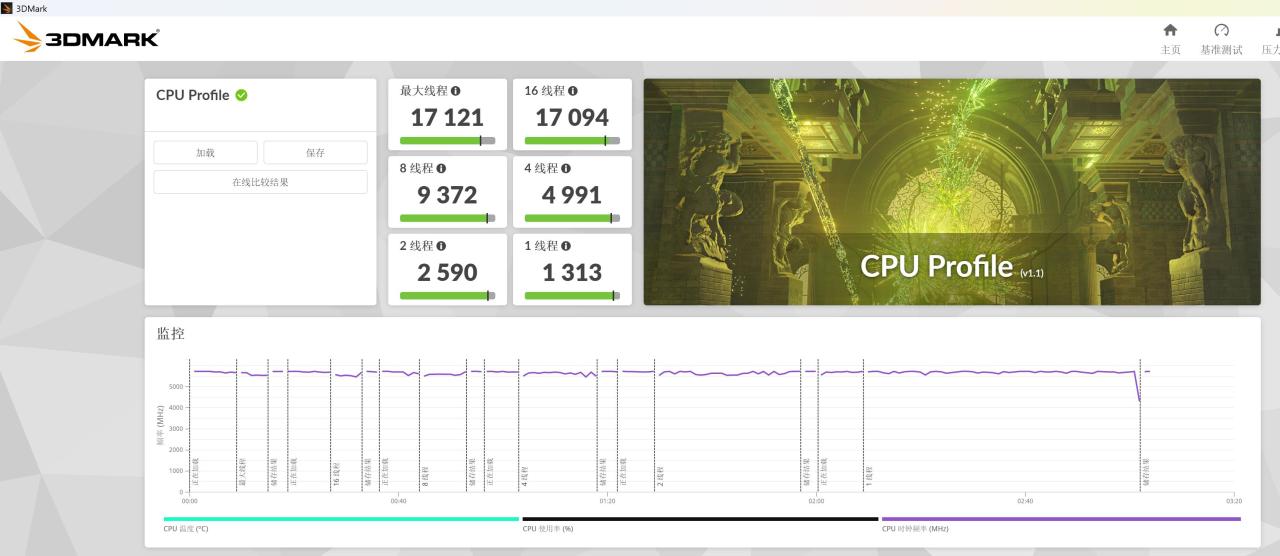Click the 4 线程 marker in chart
This screenshot has height=556, width=1280.
tap(524, 476)
